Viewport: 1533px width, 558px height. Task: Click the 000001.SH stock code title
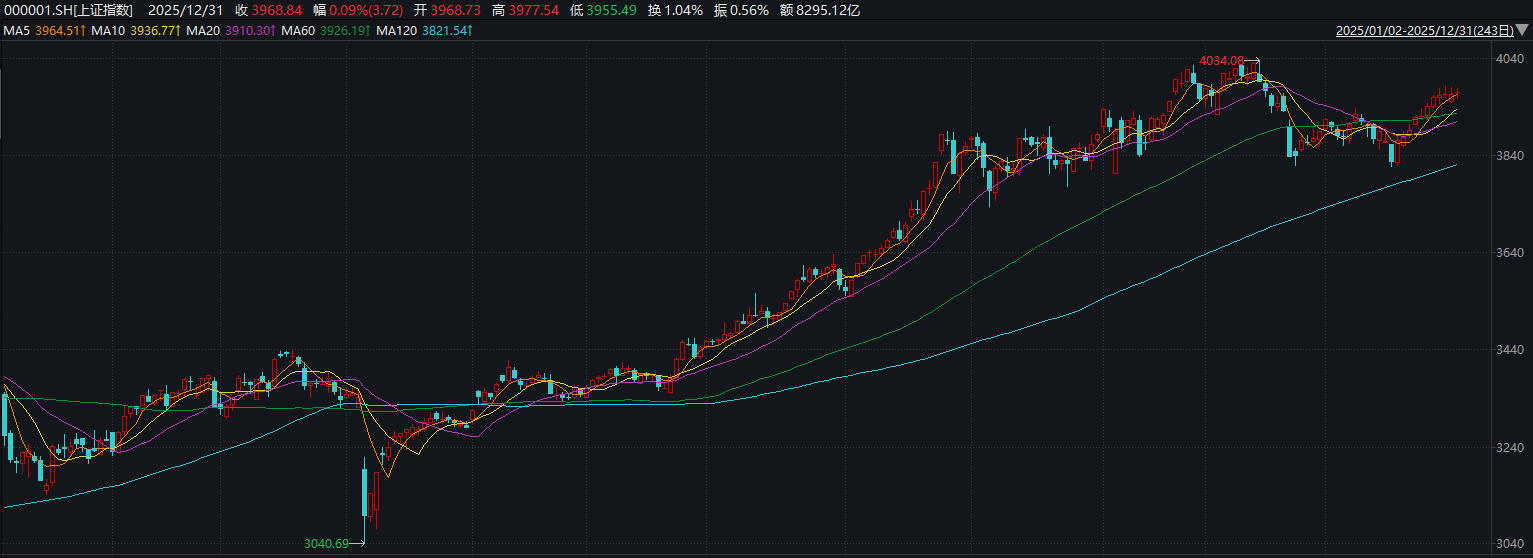(x=68, y=10)
